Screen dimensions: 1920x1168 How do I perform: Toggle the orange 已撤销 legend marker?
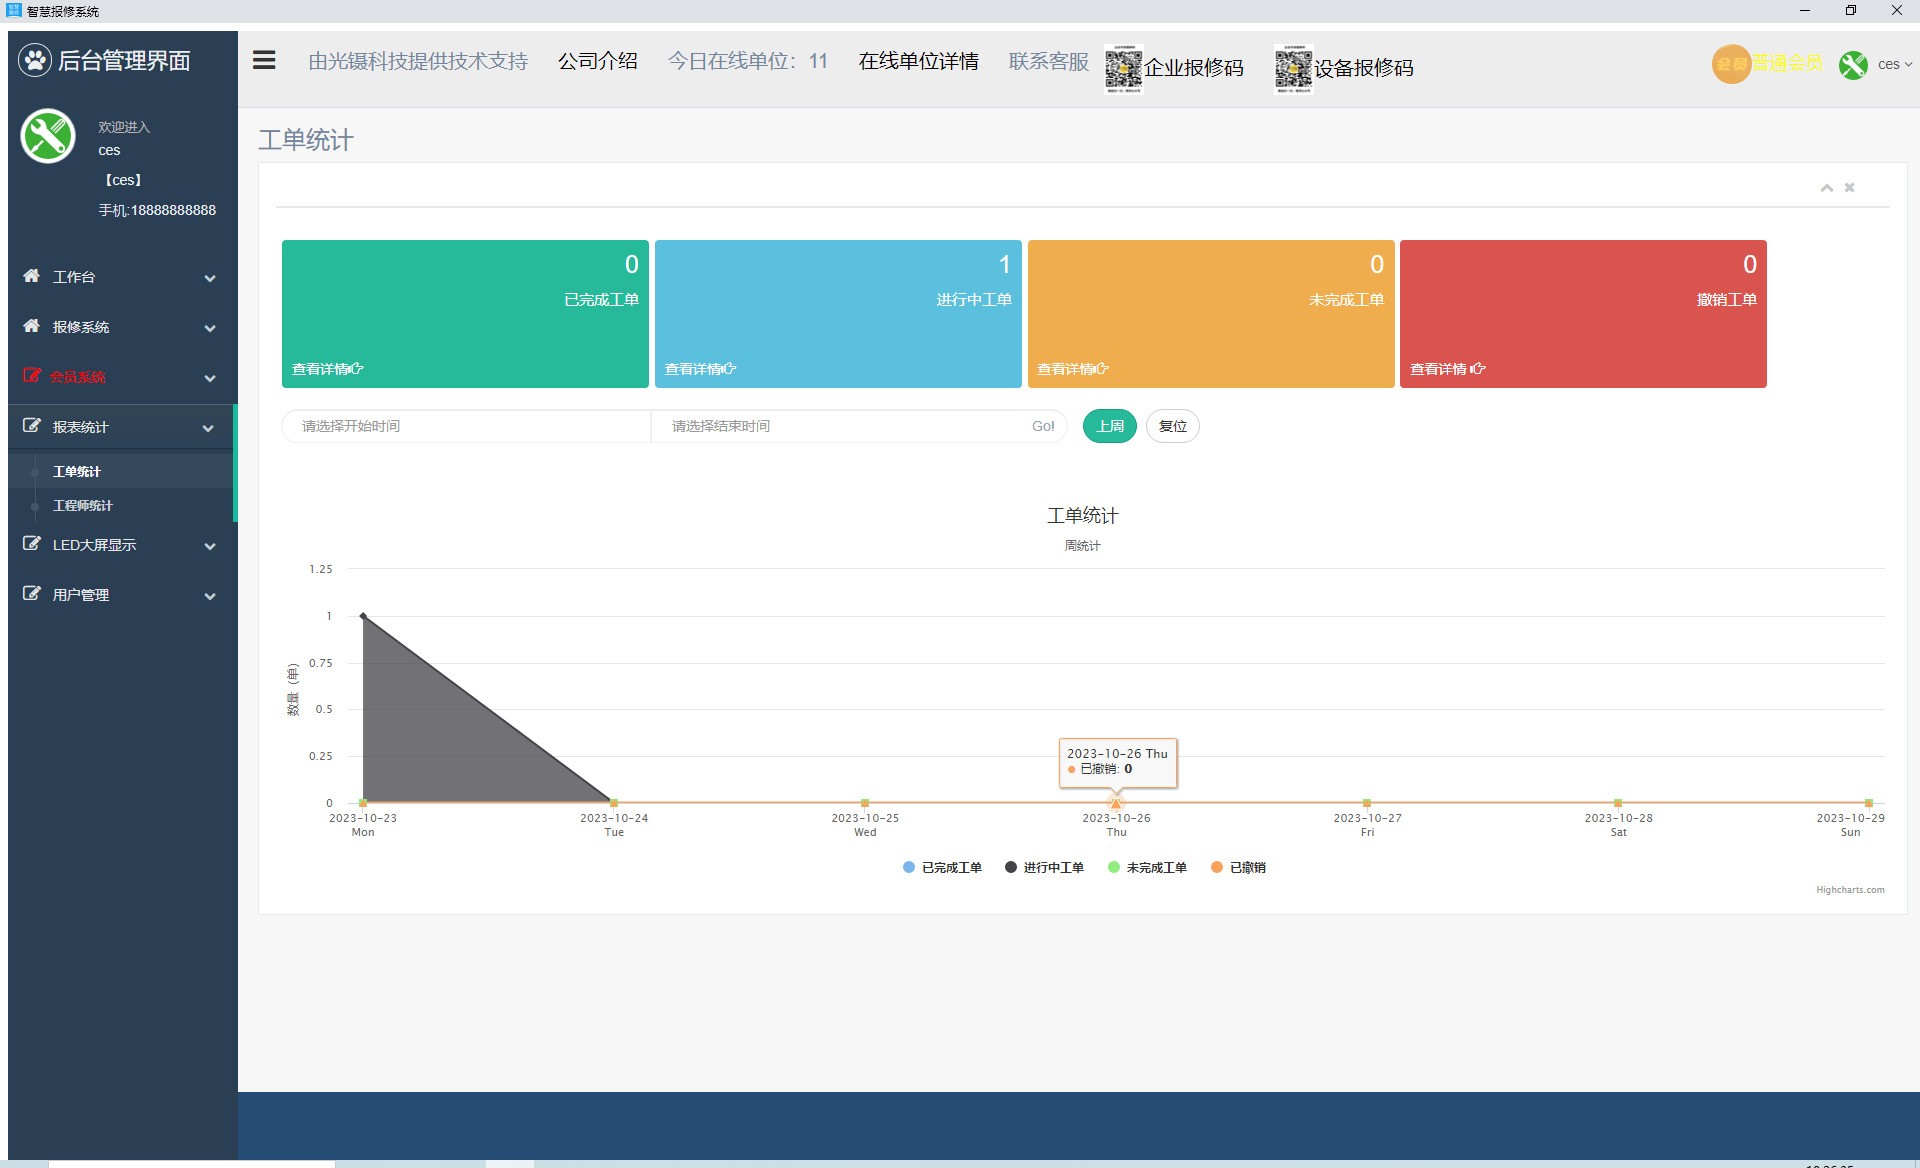[1217, 868]
